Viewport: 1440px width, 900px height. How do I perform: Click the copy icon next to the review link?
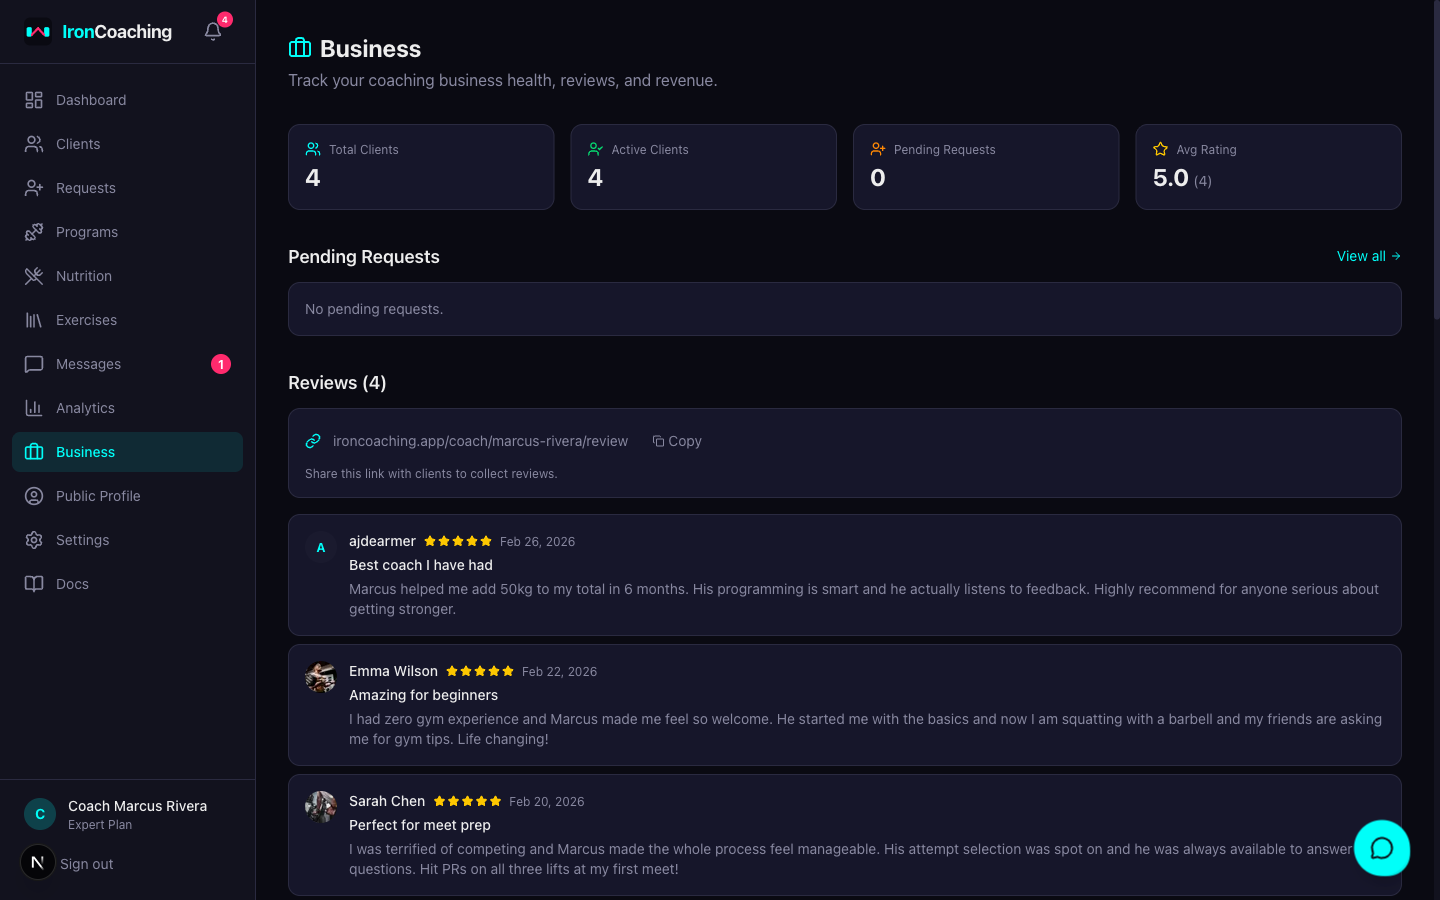coord(659,441)
